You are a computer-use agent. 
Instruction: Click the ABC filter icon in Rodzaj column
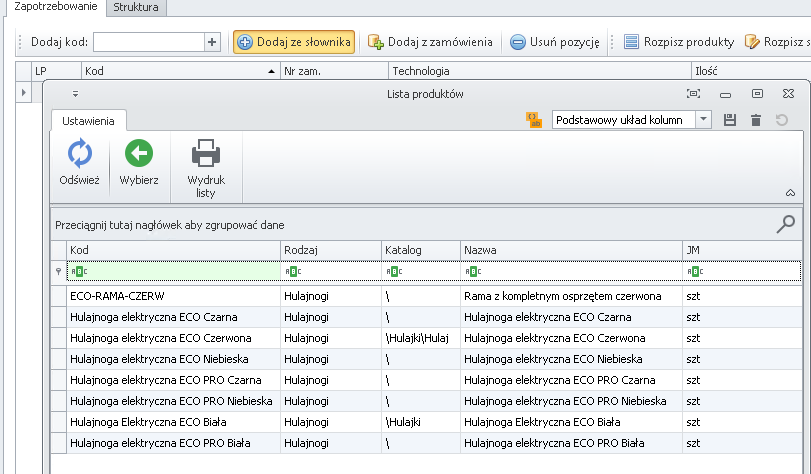click(293, 271)
